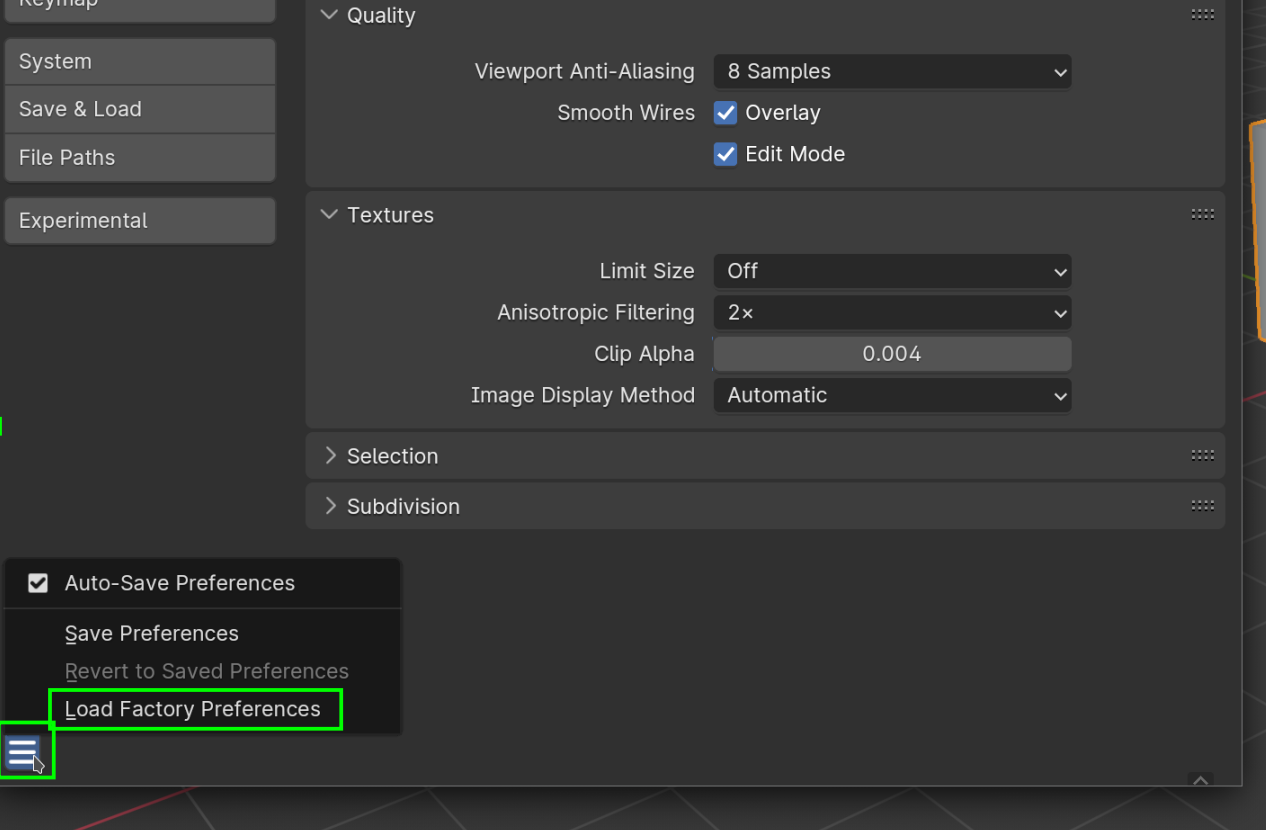This screenshot has width=1266, height=830.
Task: Open Viewport Anti-Aliasing samples dropdown
Action: pyautogui.click(x=891, y=72)
